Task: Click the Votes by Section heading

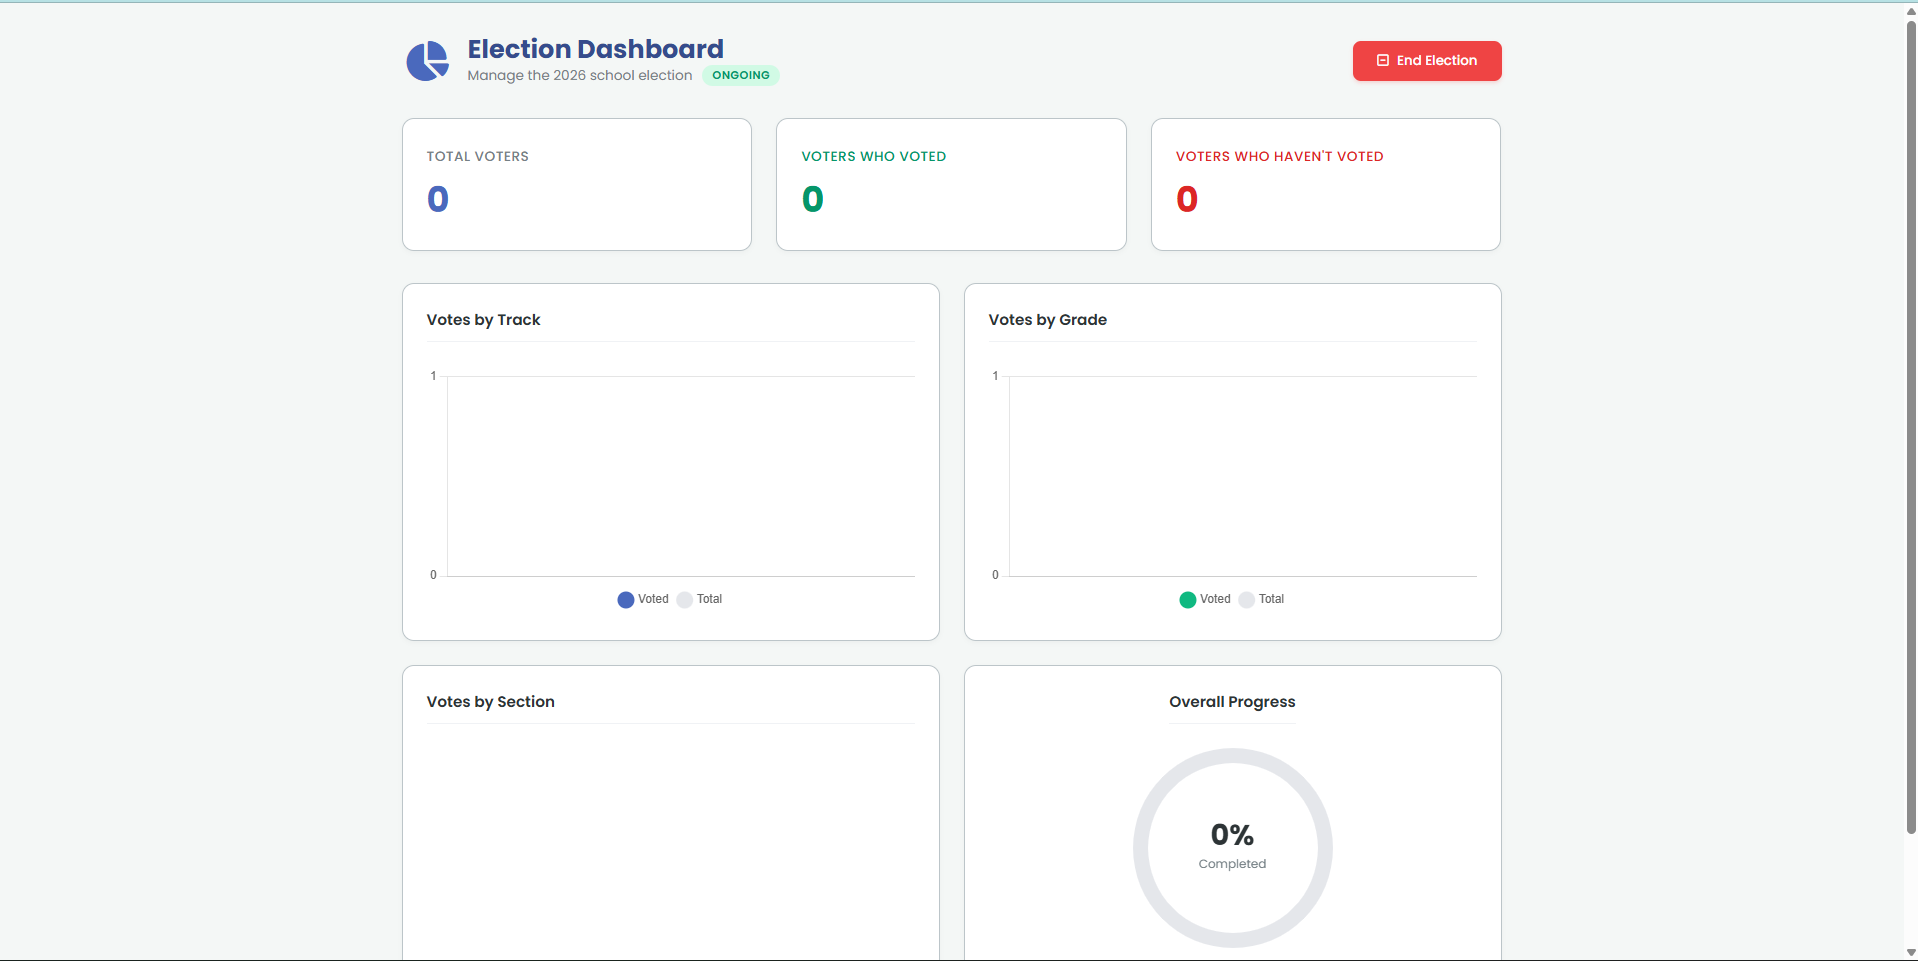Action: pyautogui.click(x=490, y=702)
